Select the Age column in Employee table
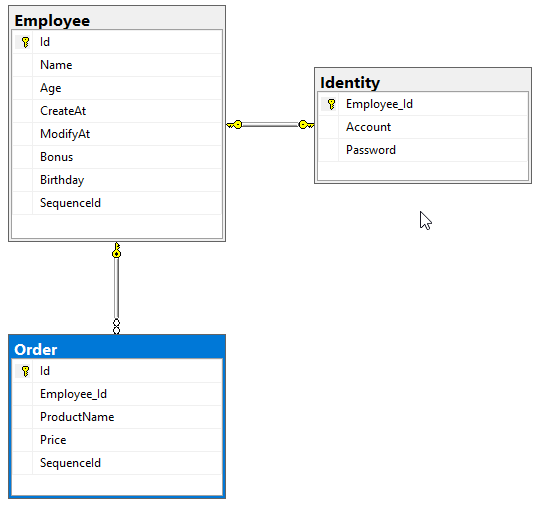 117,88
